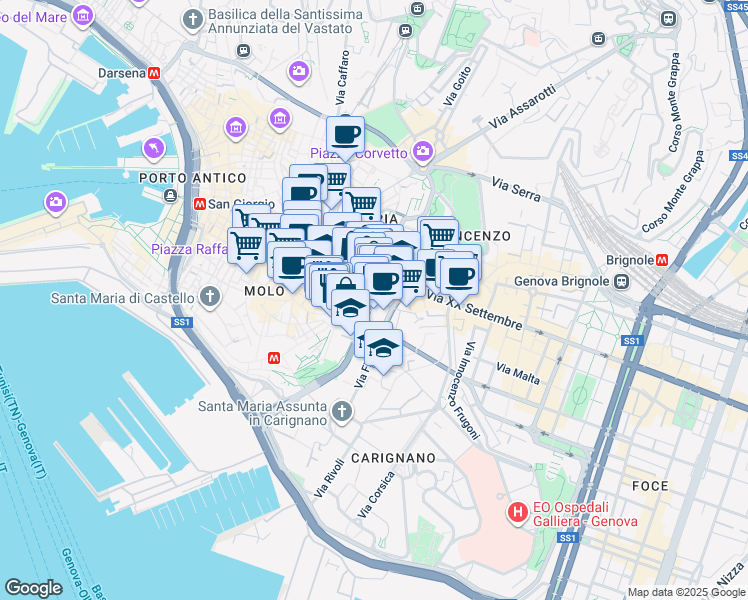Open the camera icon at Piazza Corvetto
Viewport: 748px width, 600px height.
(423, 152)
